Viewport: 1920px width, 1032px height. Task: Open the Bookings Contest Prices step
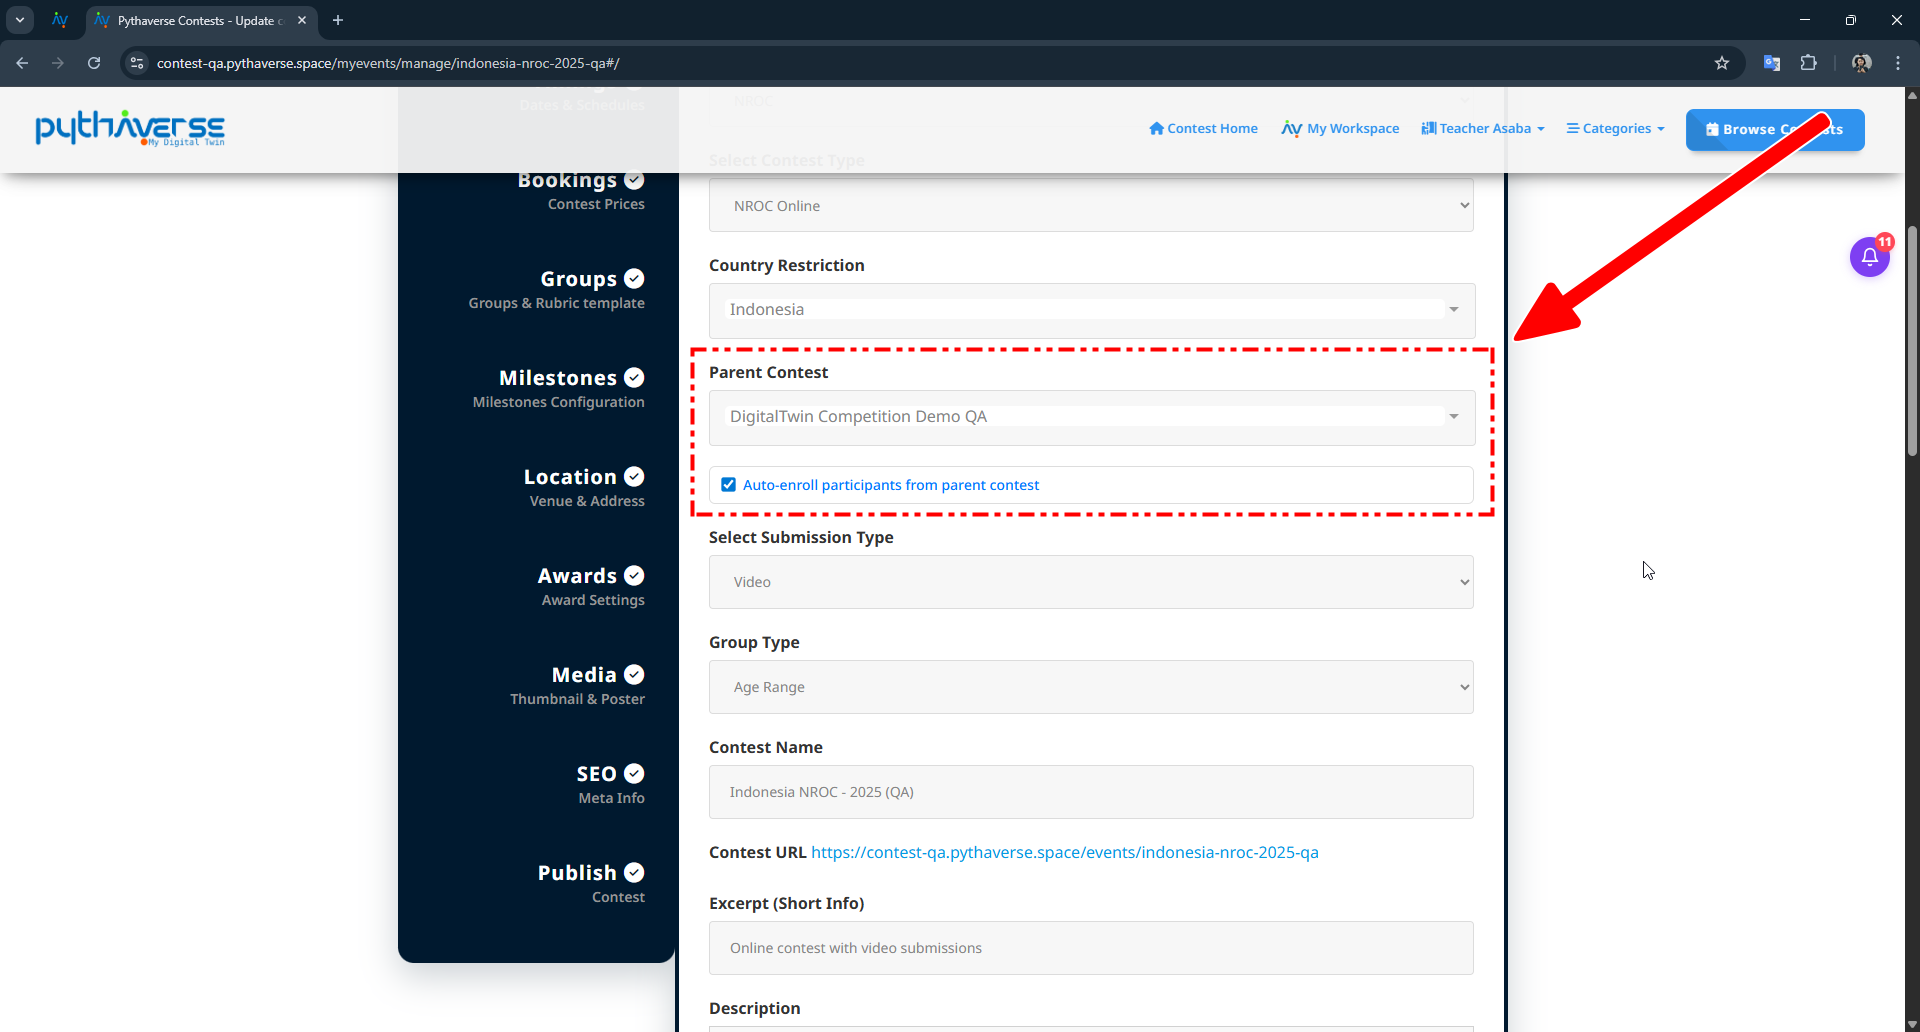580,190
